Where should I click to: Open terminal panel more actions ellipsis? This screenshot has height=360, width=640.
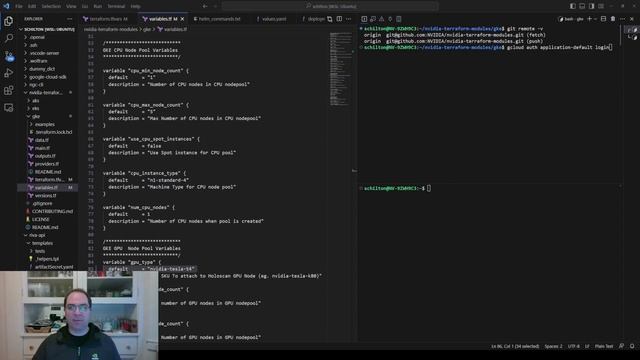click(622, 19)
